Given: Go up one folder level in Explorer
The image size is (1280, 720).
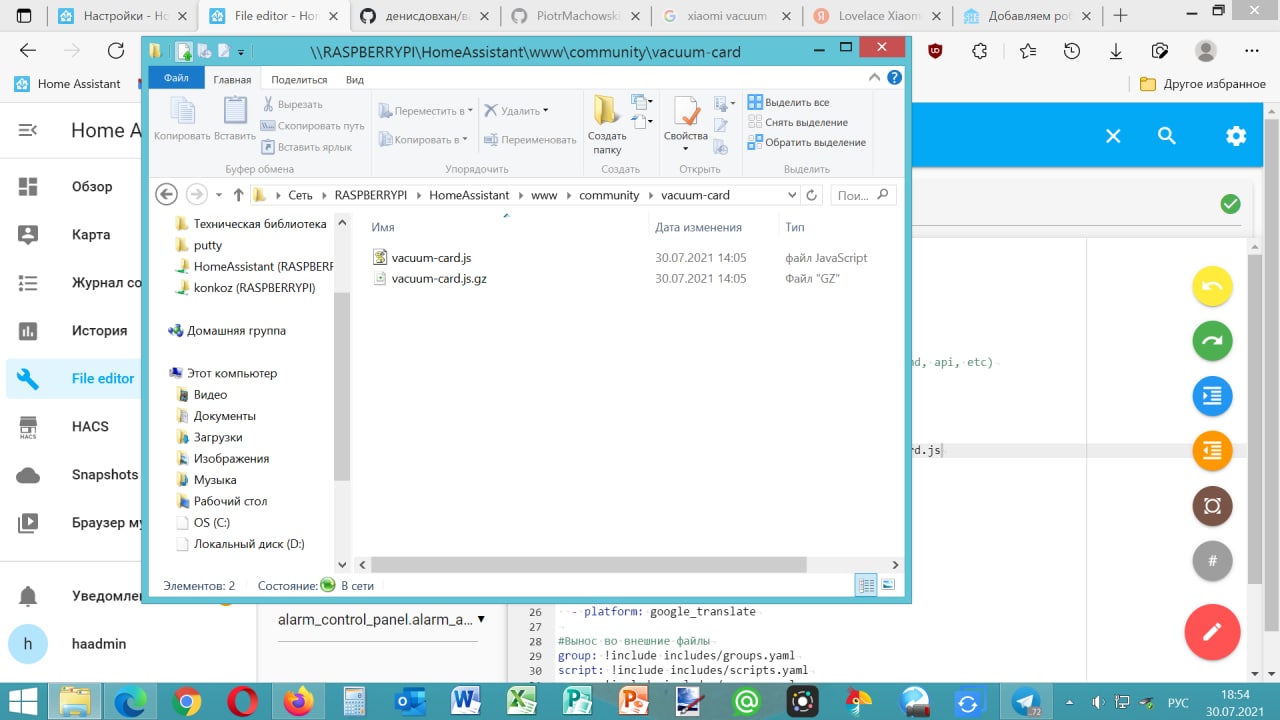Looking at the screenshot, I should pyautogui.click(x=238, y=195).
